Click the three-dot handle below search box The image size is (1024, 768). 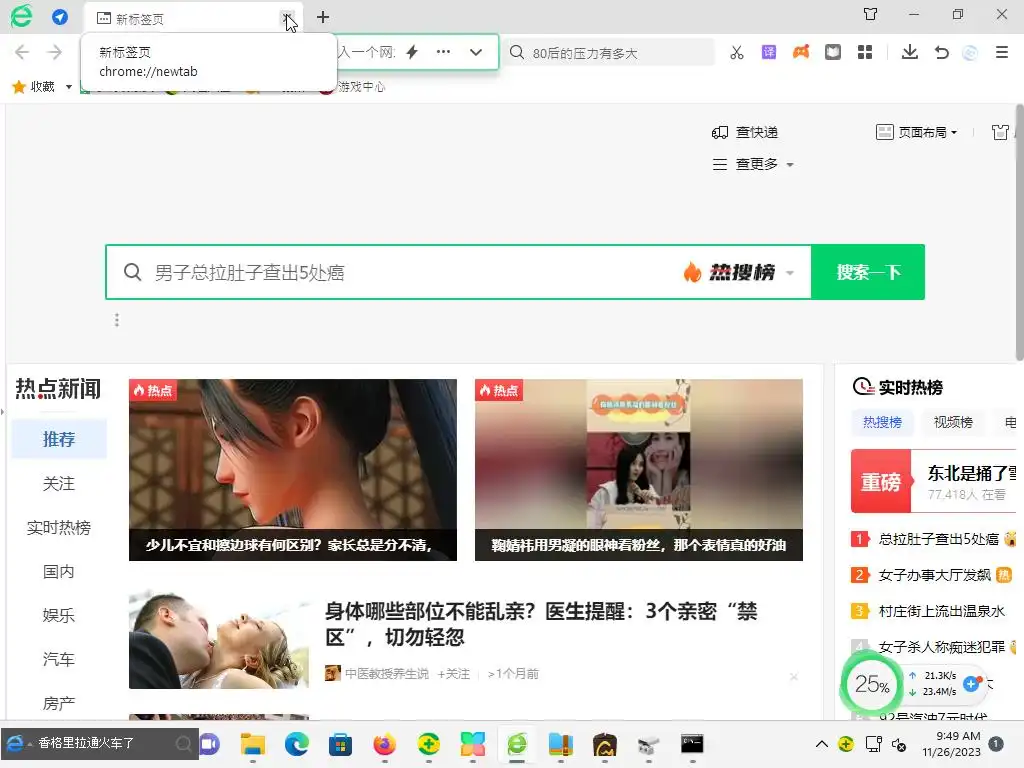click(117, 320)
